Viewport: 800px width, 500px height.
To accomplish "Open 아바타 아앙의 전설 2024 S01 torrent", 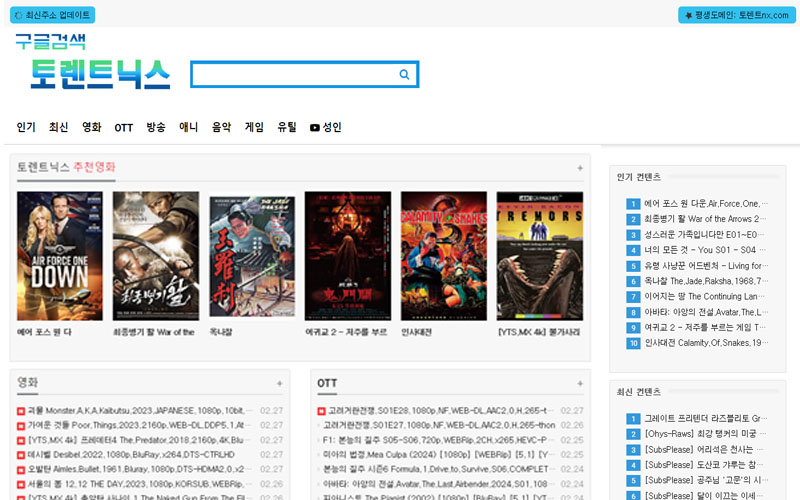I will click(437, 484).
